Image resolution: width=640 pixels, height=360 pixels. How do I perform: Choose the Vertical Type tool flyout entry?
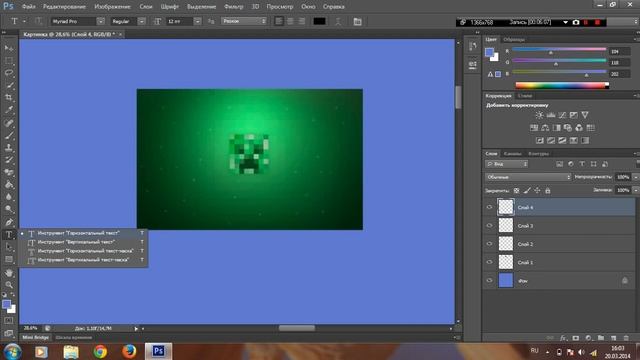tap(84, 242)
